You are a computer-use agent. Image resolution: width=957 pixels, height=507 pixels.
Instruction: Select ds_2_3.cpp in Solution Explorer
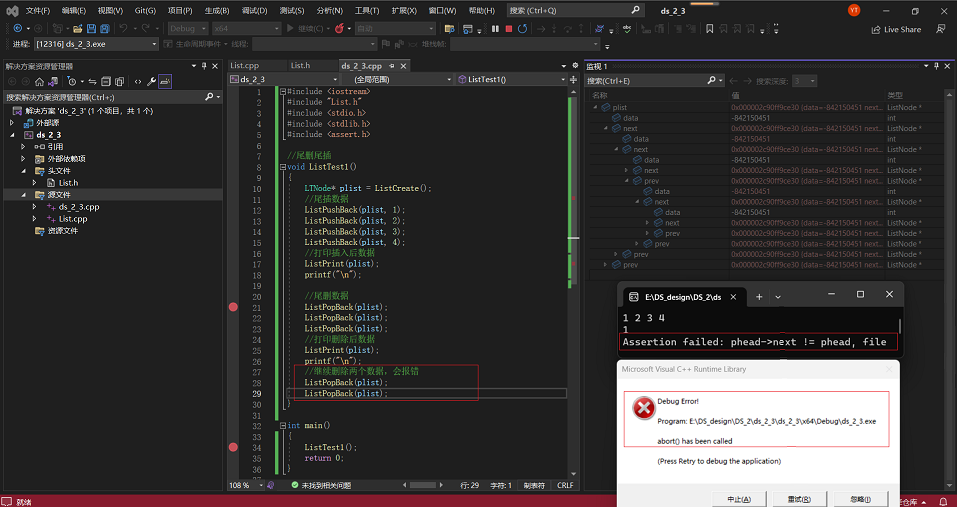[79, 207]
